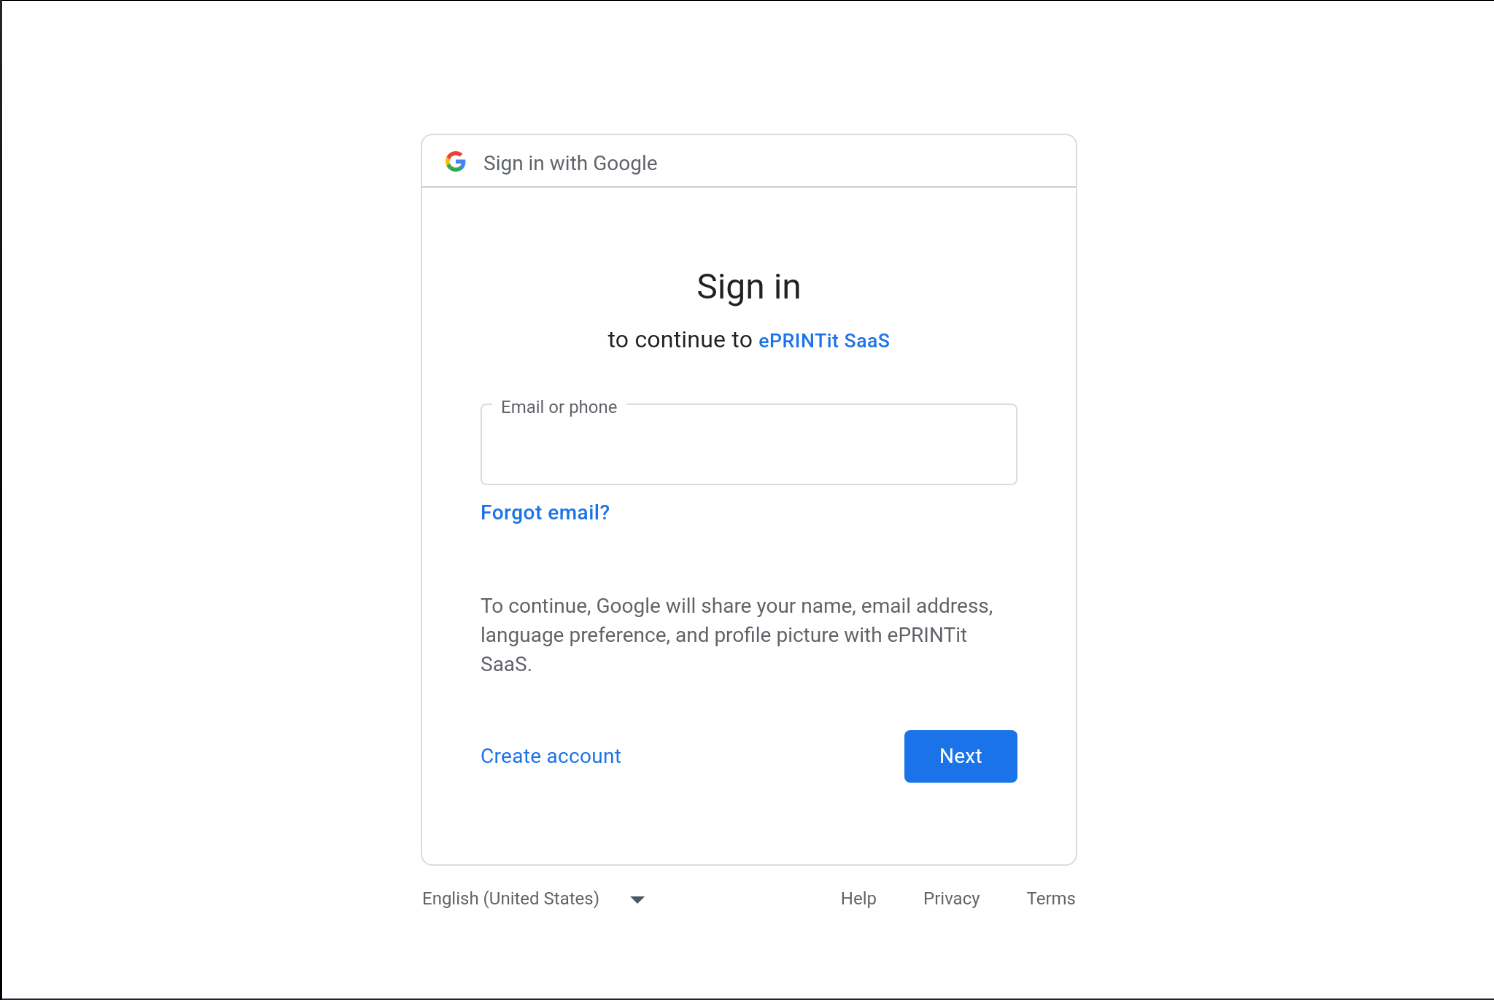Click into the Email or phone field
1494x1000 pixels.
point(748,452)
